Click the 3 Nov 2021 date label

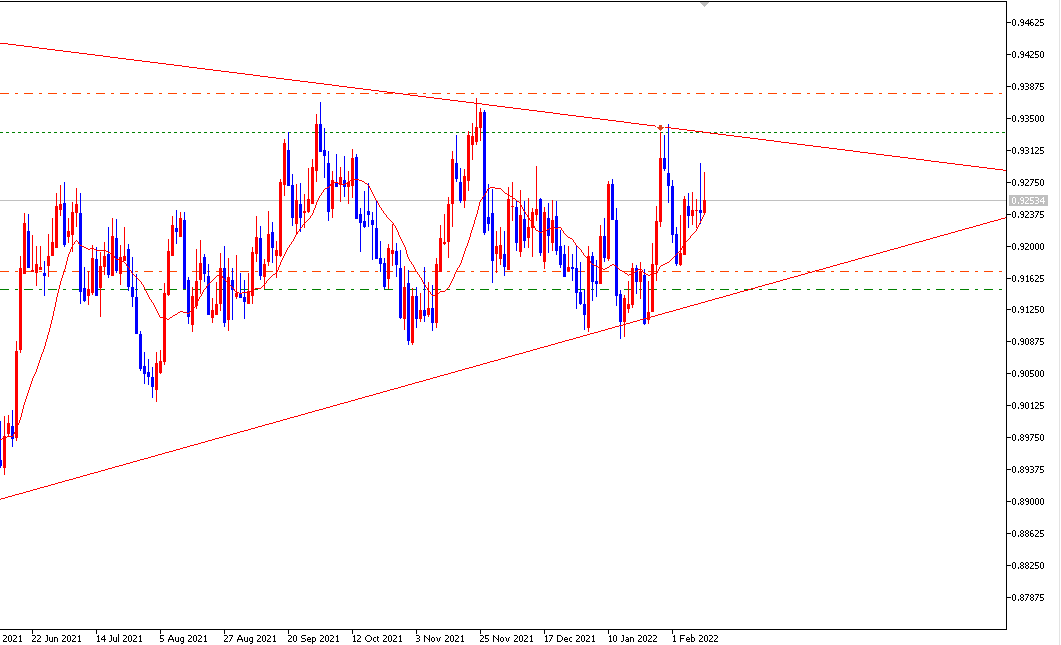[440, 638]
